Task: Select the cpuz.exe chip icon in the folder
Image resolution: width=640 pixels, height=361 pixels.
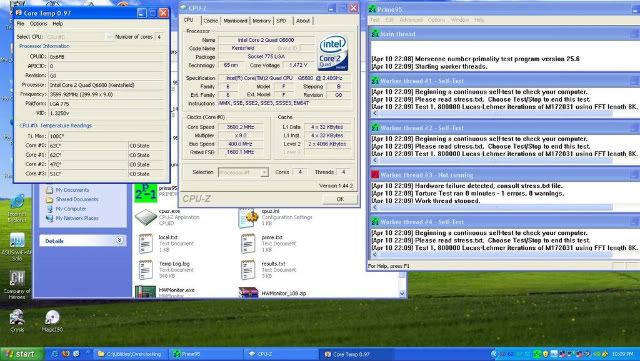Action: (x=146, y=217)
